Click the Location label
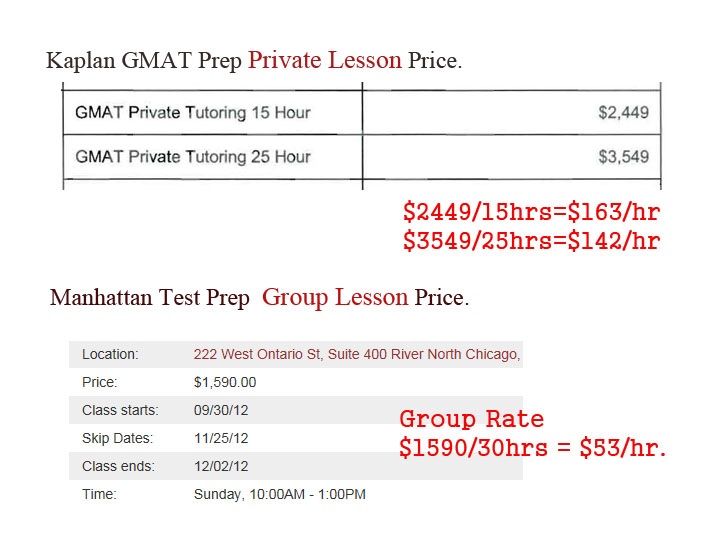The image size is (716, 540). click(110, 354)
